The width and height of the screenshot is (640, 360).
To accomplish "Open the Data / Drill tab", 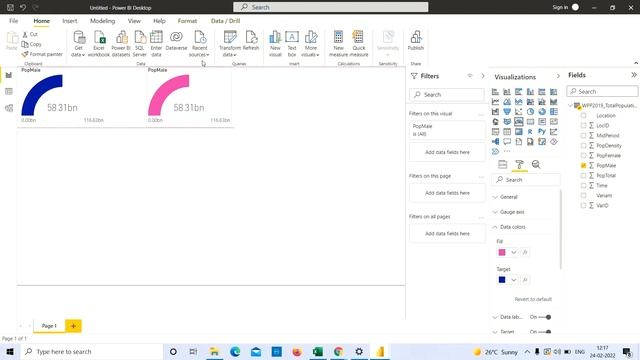I will click(x=225, y=21).
